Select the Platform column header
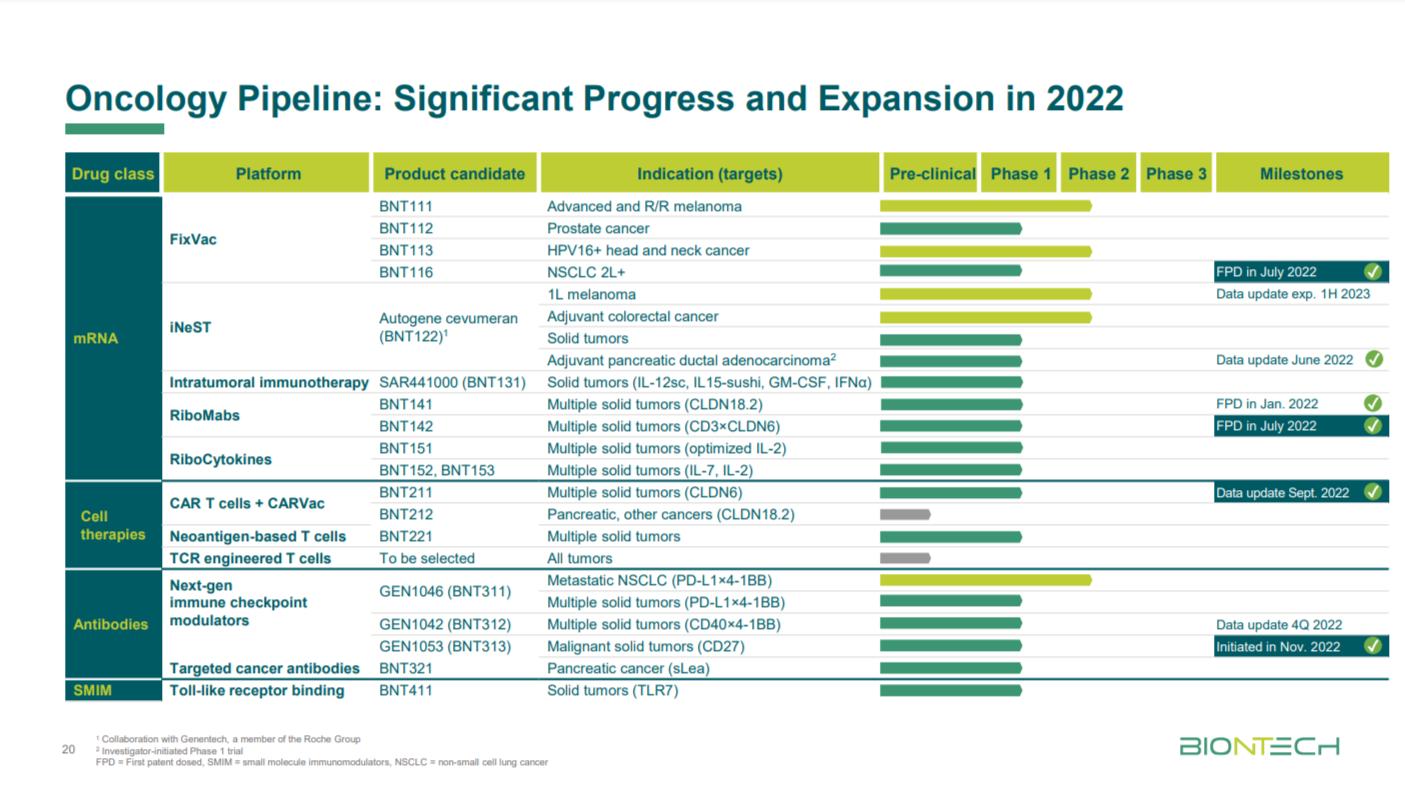The width and height of the screenshot is (1405, 788). 267,173
